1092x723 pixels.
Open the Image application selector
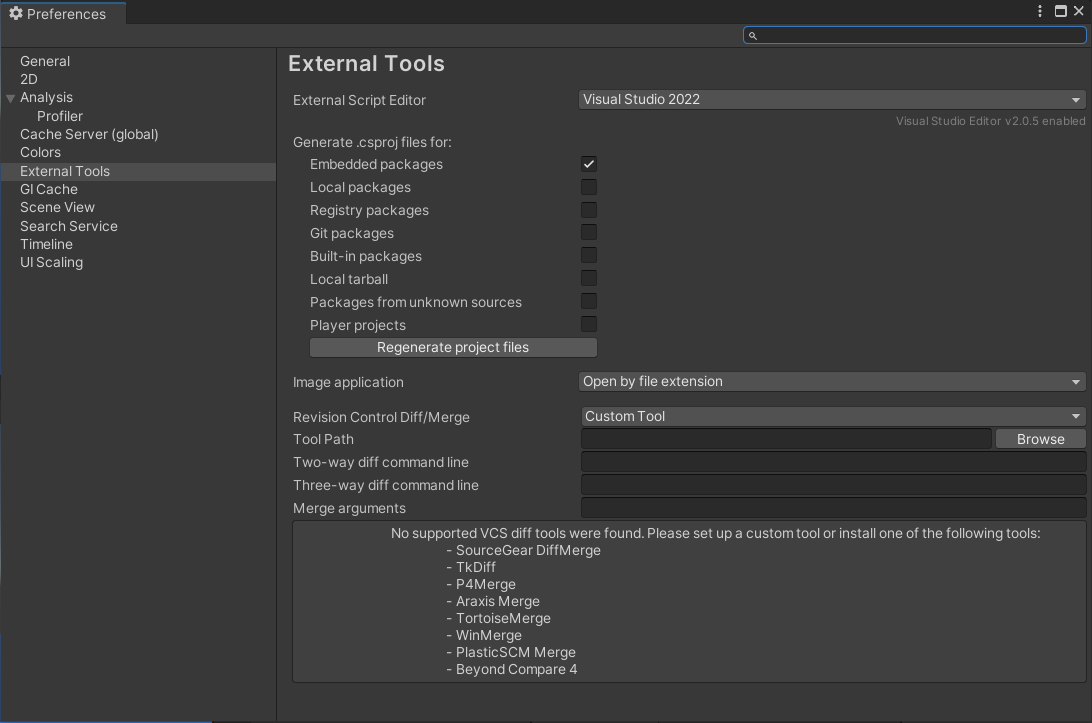click(x=832, y=381)
